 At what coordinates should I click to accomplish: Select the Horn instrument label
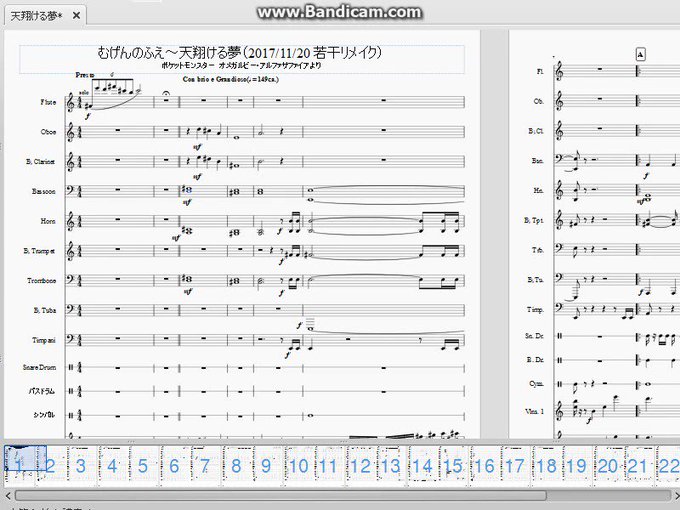[48, 221]
